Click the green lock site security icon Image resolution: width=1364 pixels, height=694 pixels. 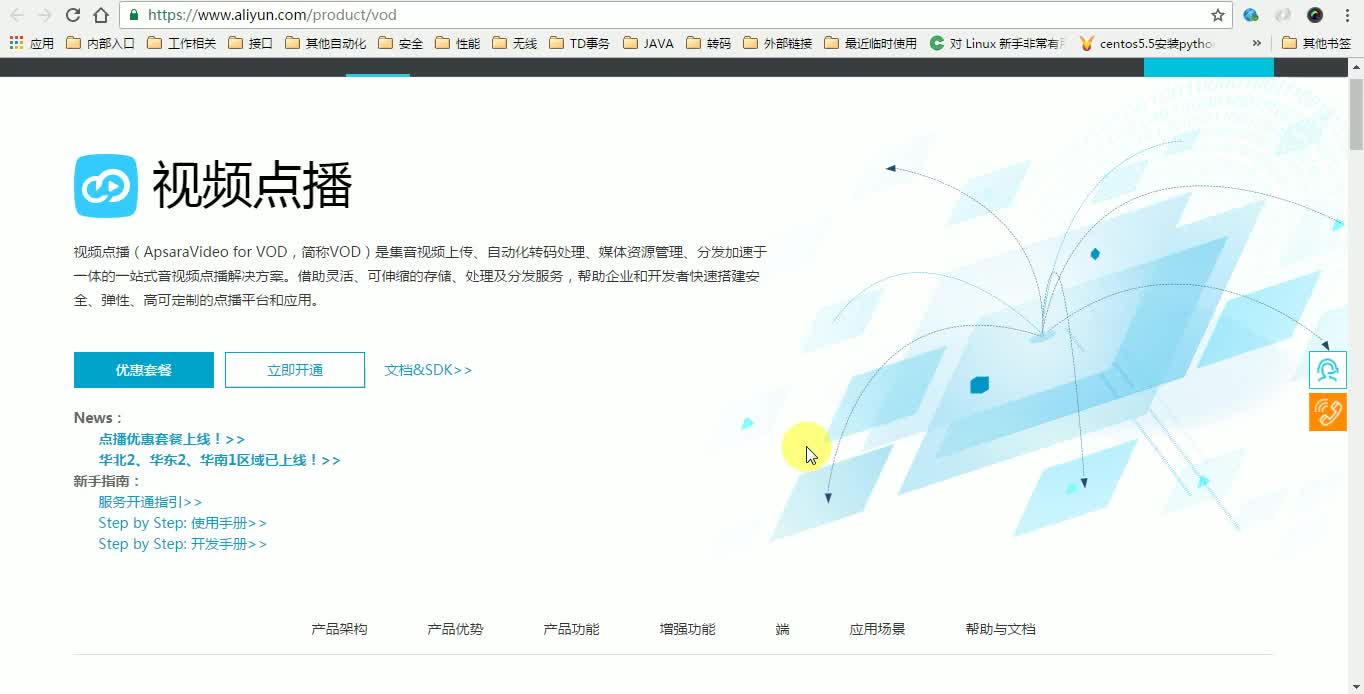(x=134, y=15)
